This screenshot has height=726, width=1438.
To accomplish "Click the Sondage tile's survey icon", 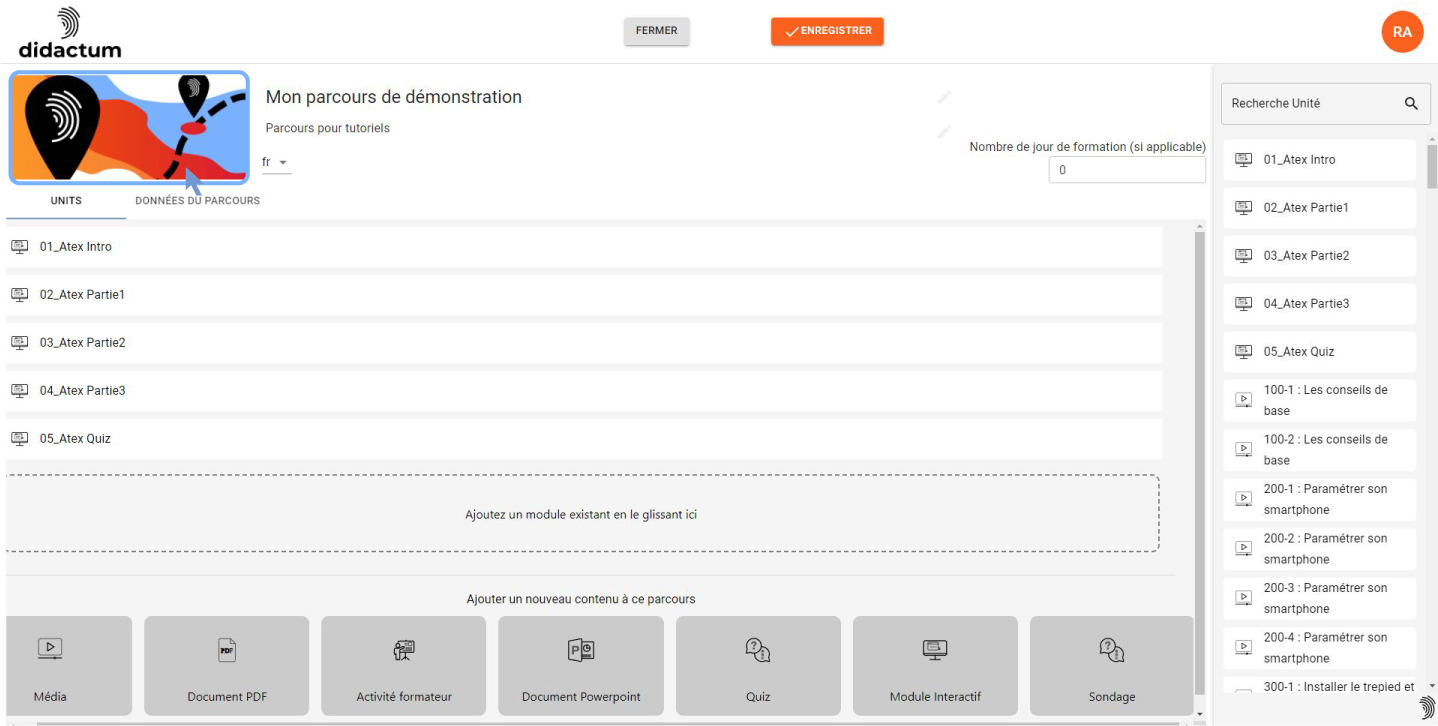I will point(1111,650).
